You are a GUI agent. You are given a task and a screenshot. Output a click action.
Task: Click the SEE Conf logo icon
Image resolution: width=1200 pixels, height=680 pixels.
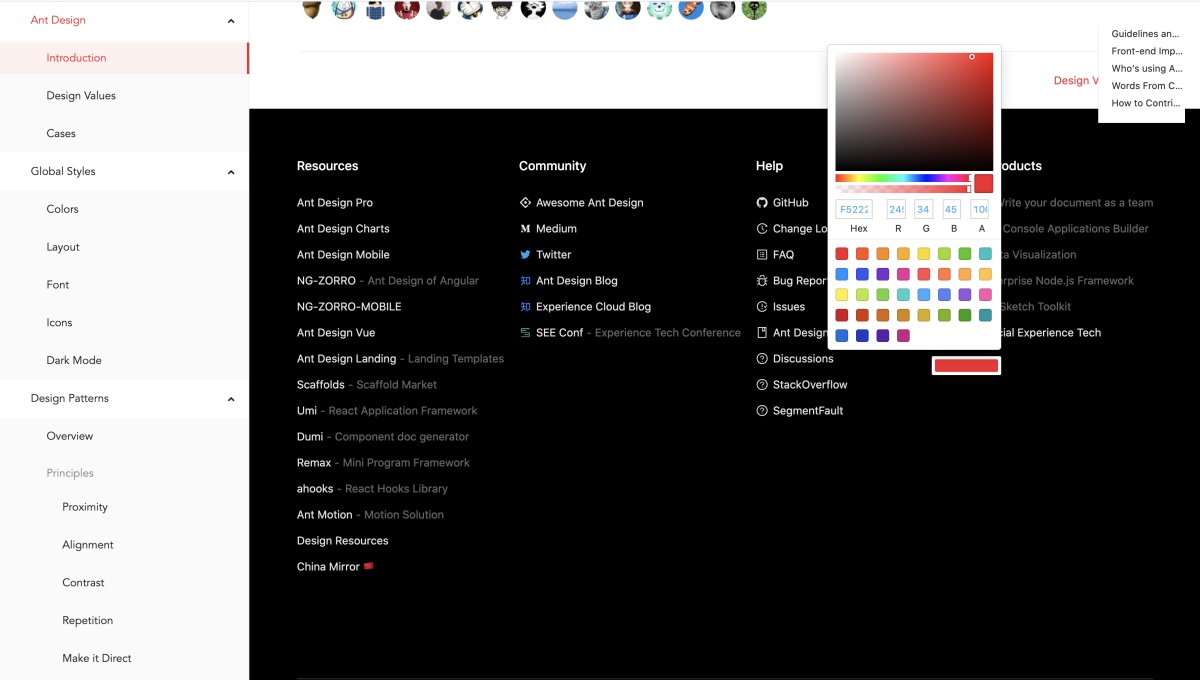[525, 333]
